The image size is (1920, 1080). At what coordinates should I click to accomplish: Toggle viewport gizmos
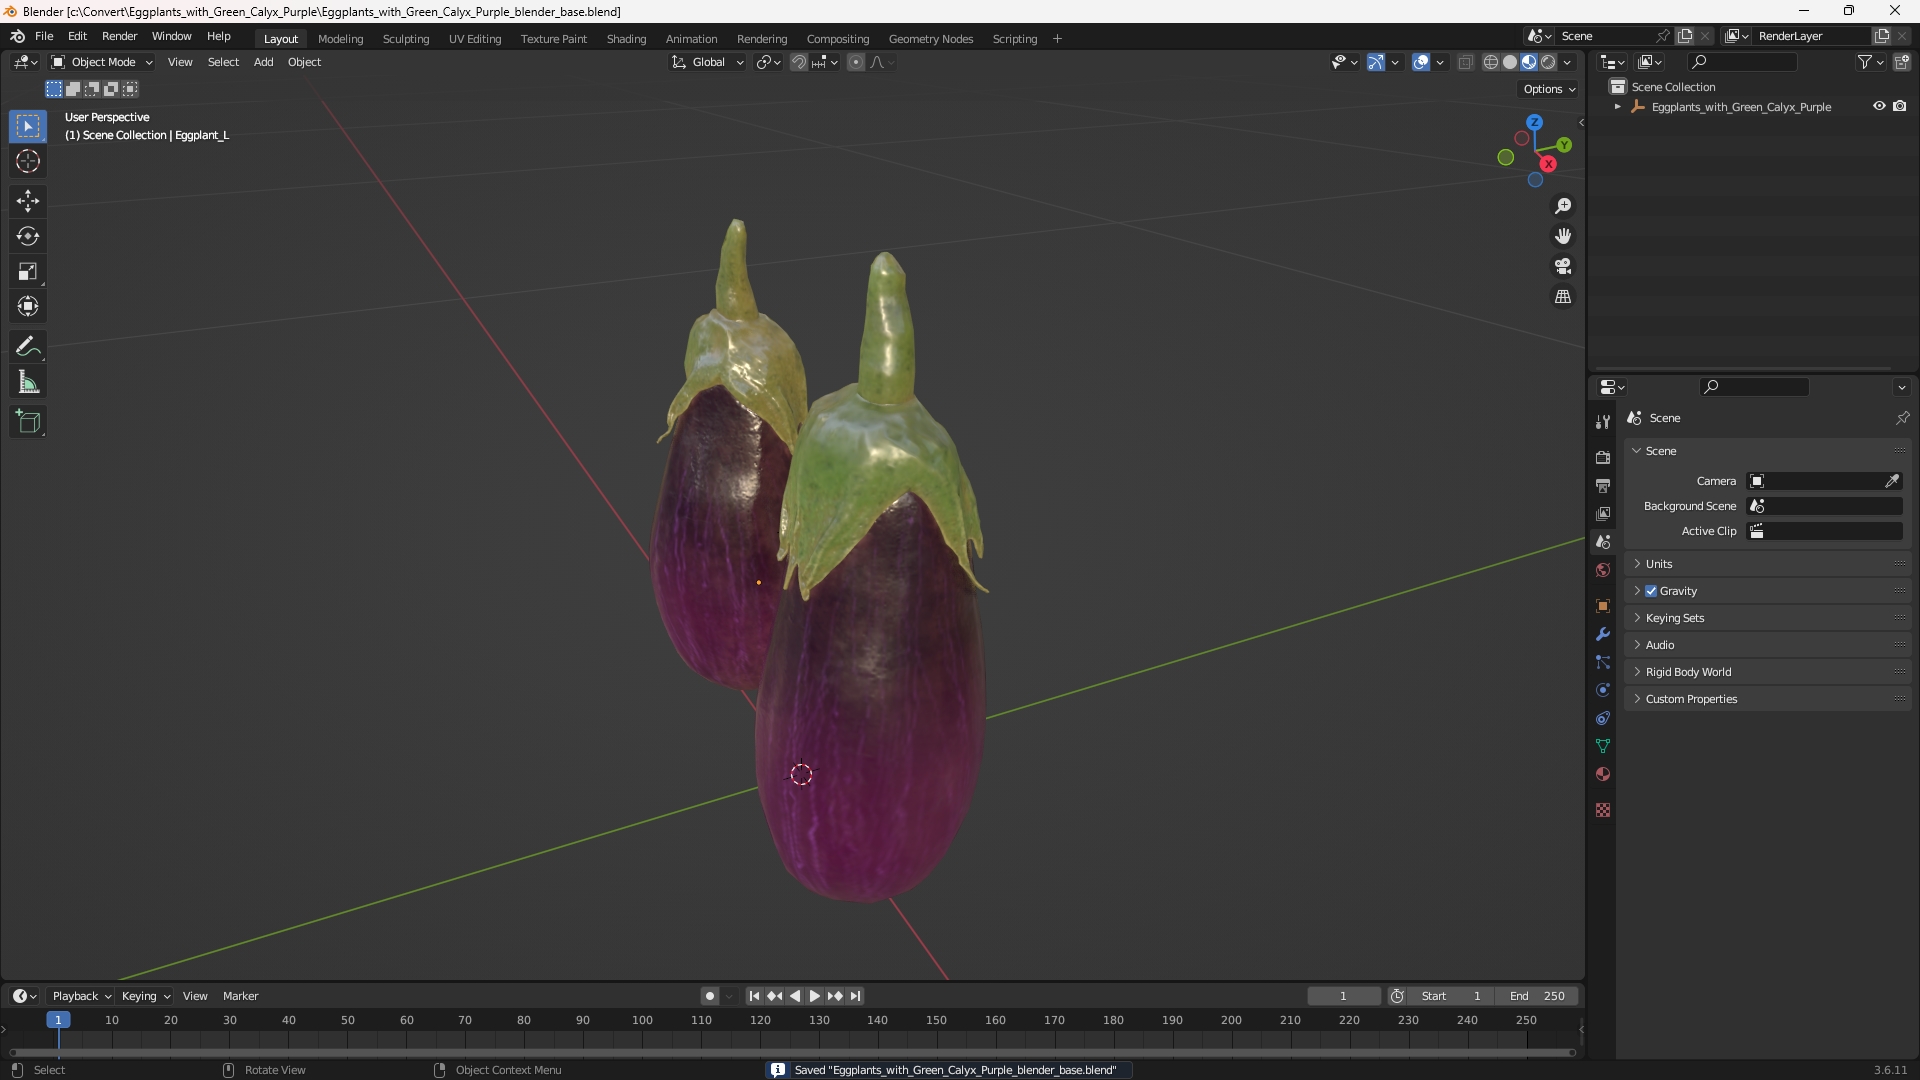click(x=1376, y=62)
